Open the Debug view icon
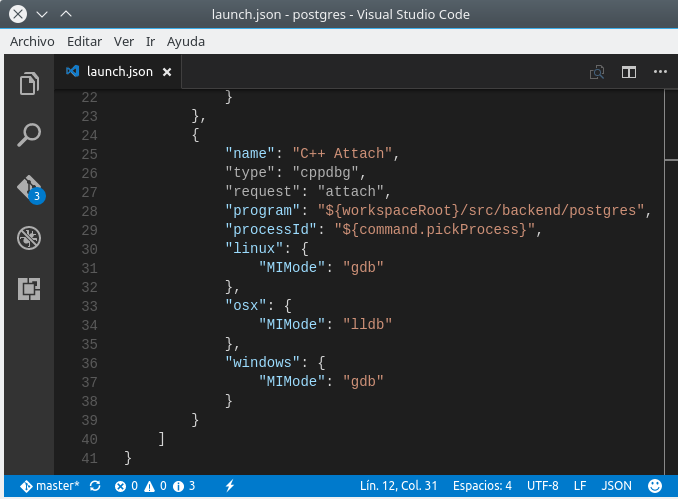678x499 pixels. tap(29, 238)
